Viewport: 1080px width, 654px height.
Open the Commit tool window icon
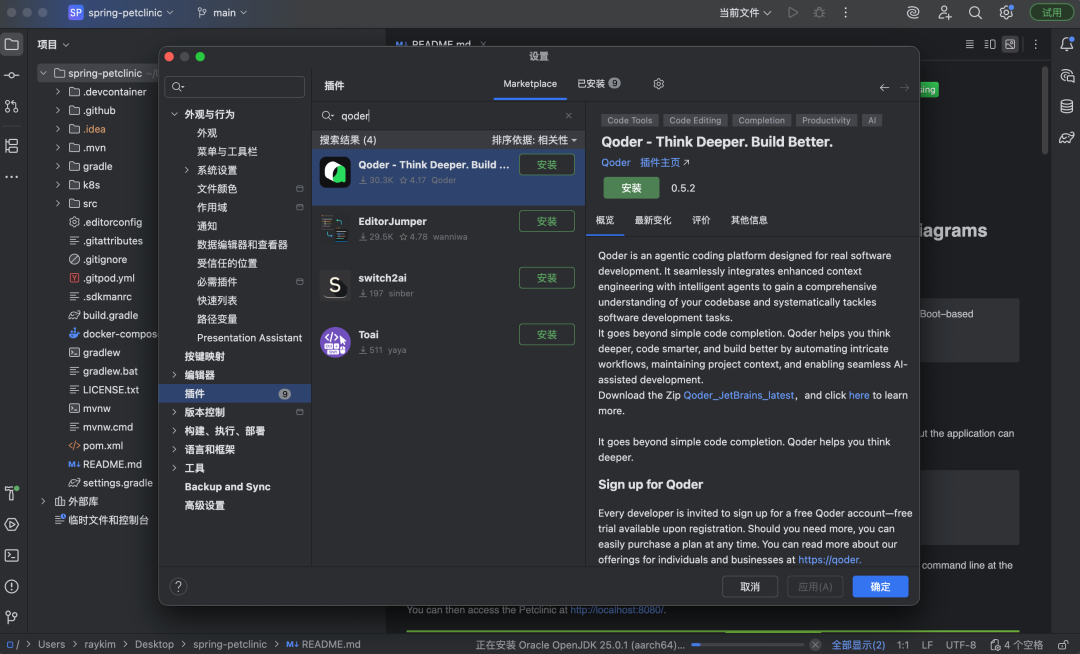pos(12,75)
